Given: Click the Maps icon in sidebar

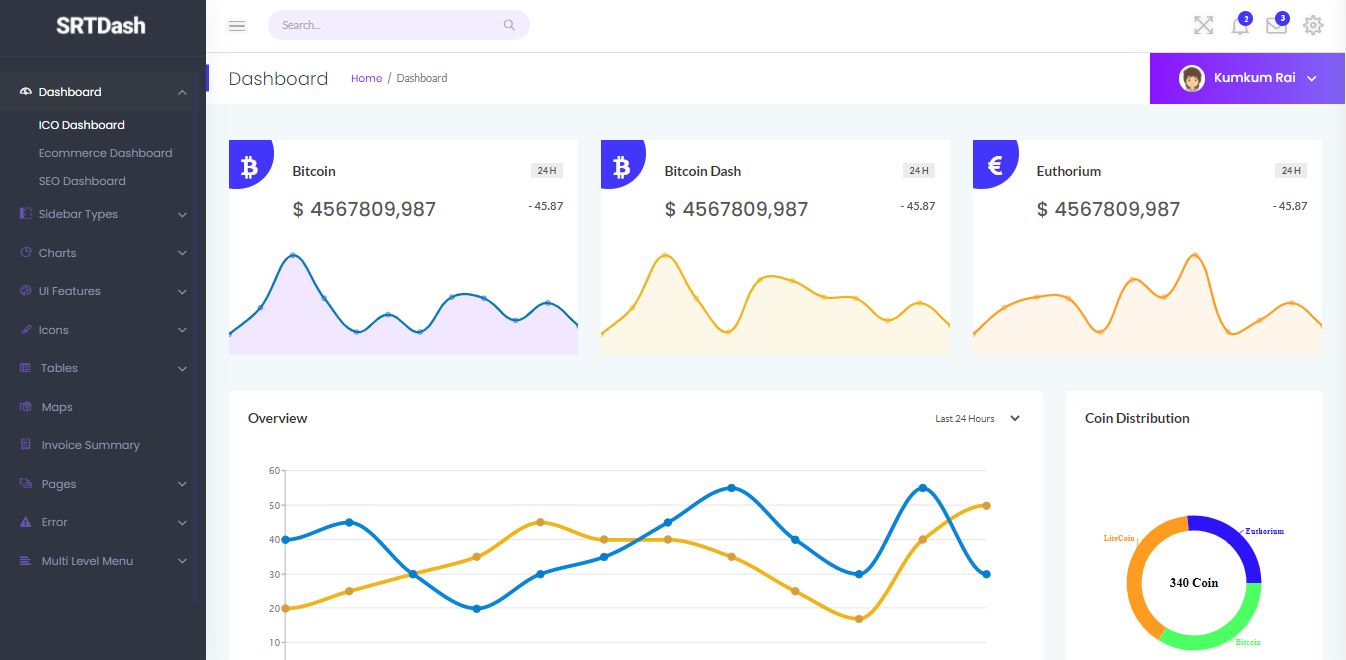Looking at the screenshot, I should (26, 407).
